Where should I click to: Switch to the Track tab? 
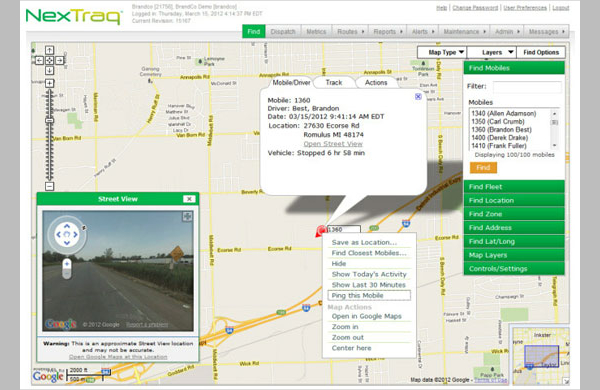(334, 83)
